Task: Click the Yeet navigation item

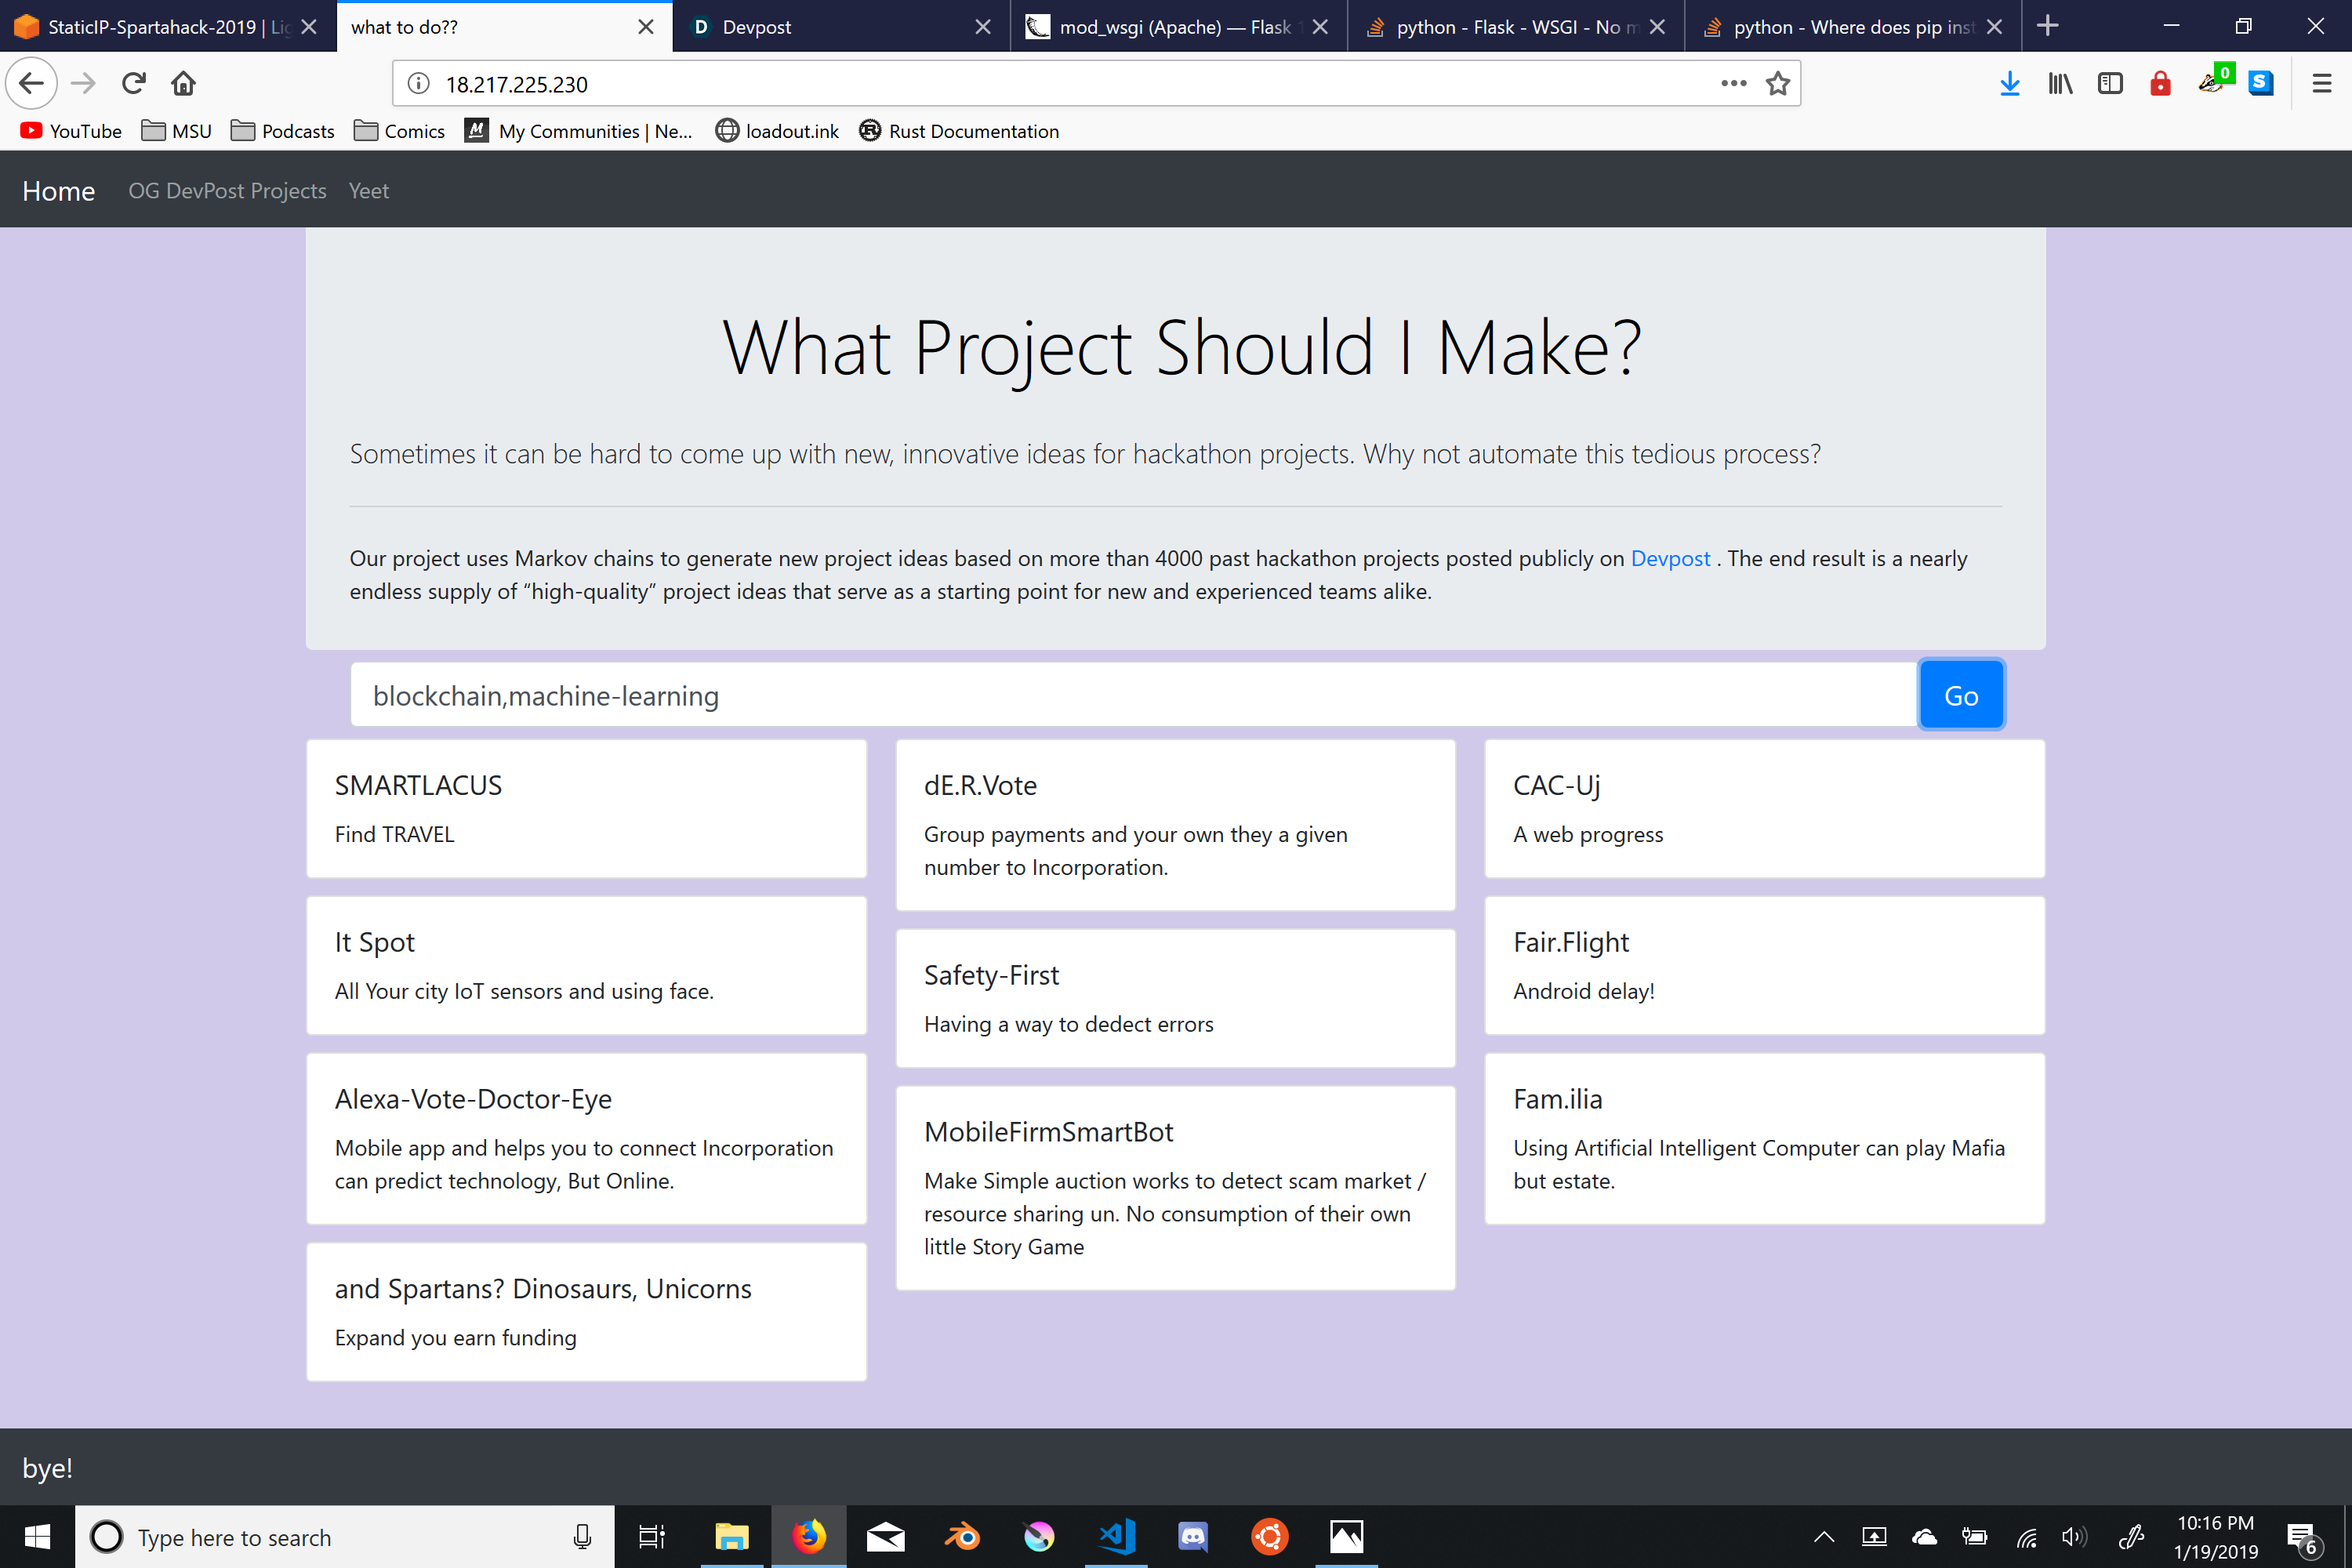Action: click(368, 191)
